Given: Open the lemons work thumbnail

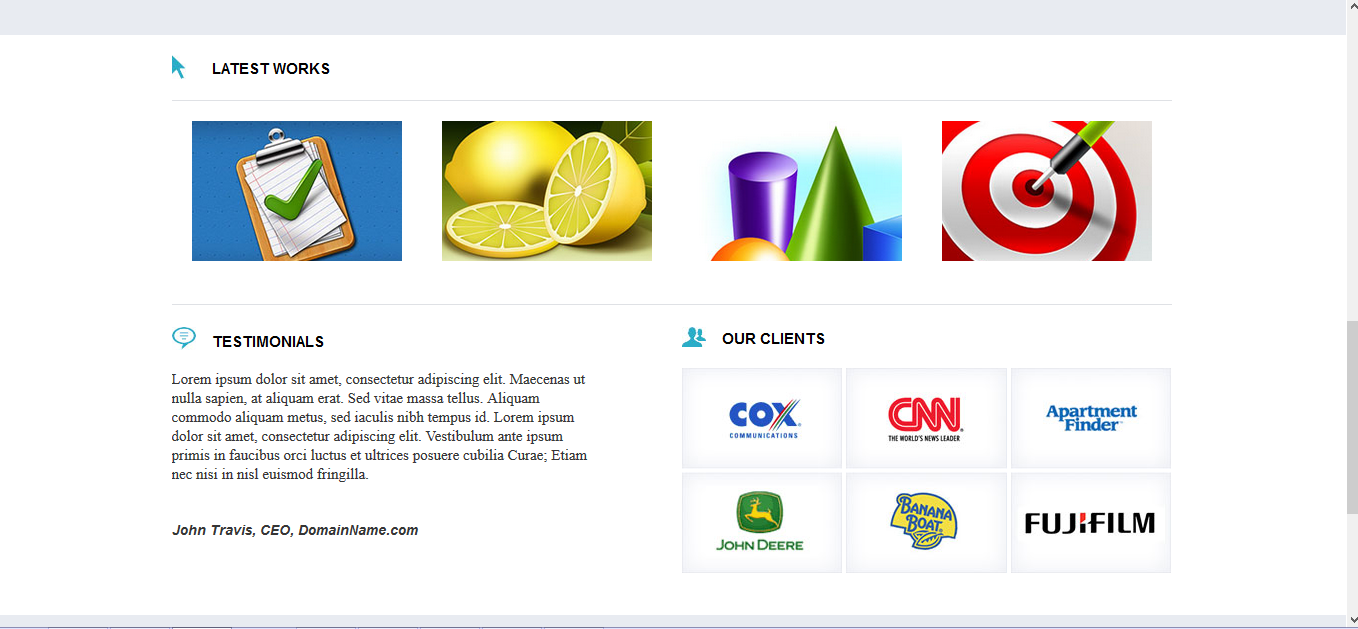Looking at the screenshot, I should click(547, 191).
